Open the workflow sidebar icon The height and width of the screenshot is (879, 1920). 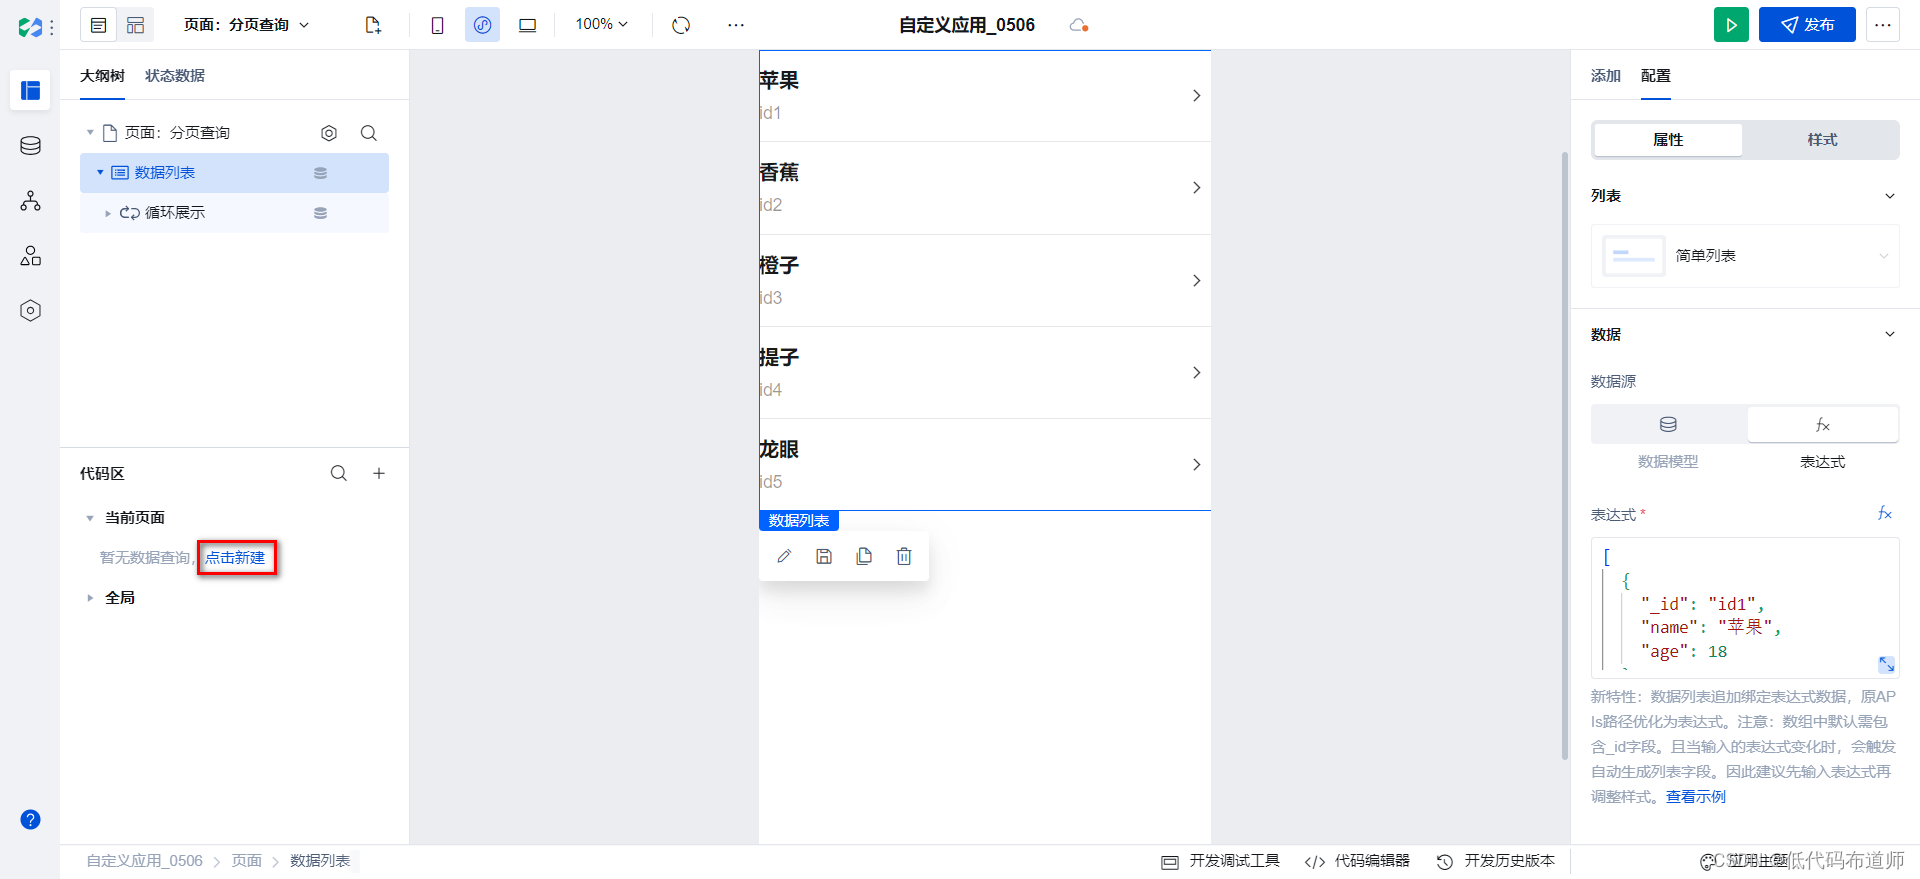31,201
